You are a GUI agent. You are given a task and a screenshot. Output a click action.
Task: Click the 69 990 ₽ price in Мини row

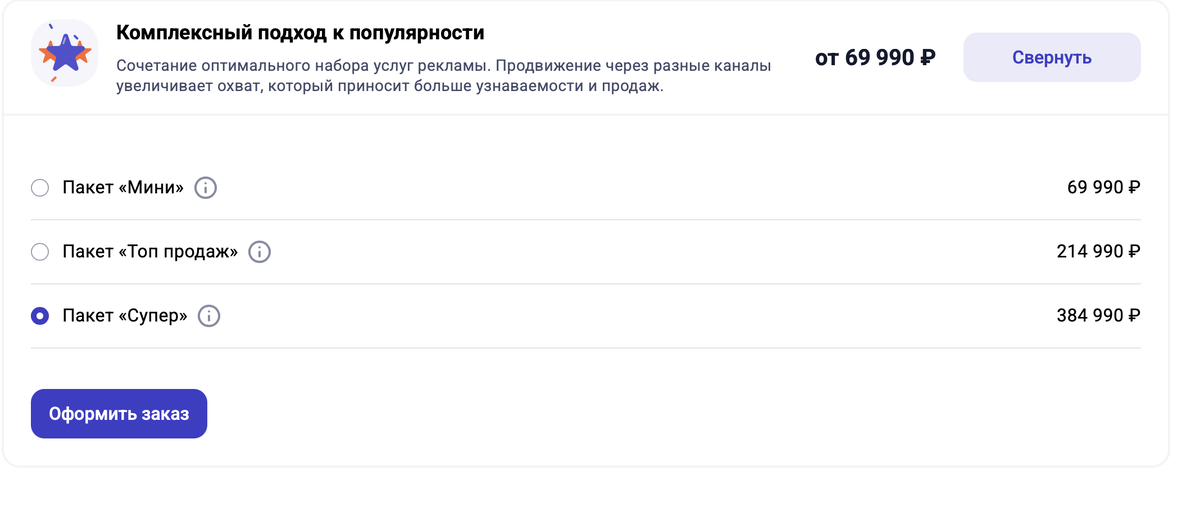coord(1103,187)
